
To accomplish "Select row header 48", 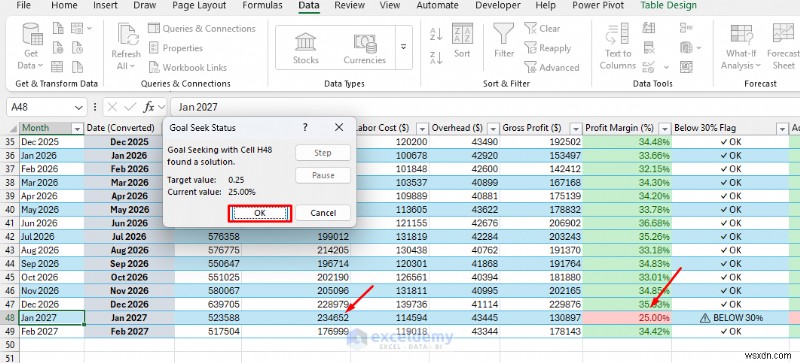I will point(9,318).
